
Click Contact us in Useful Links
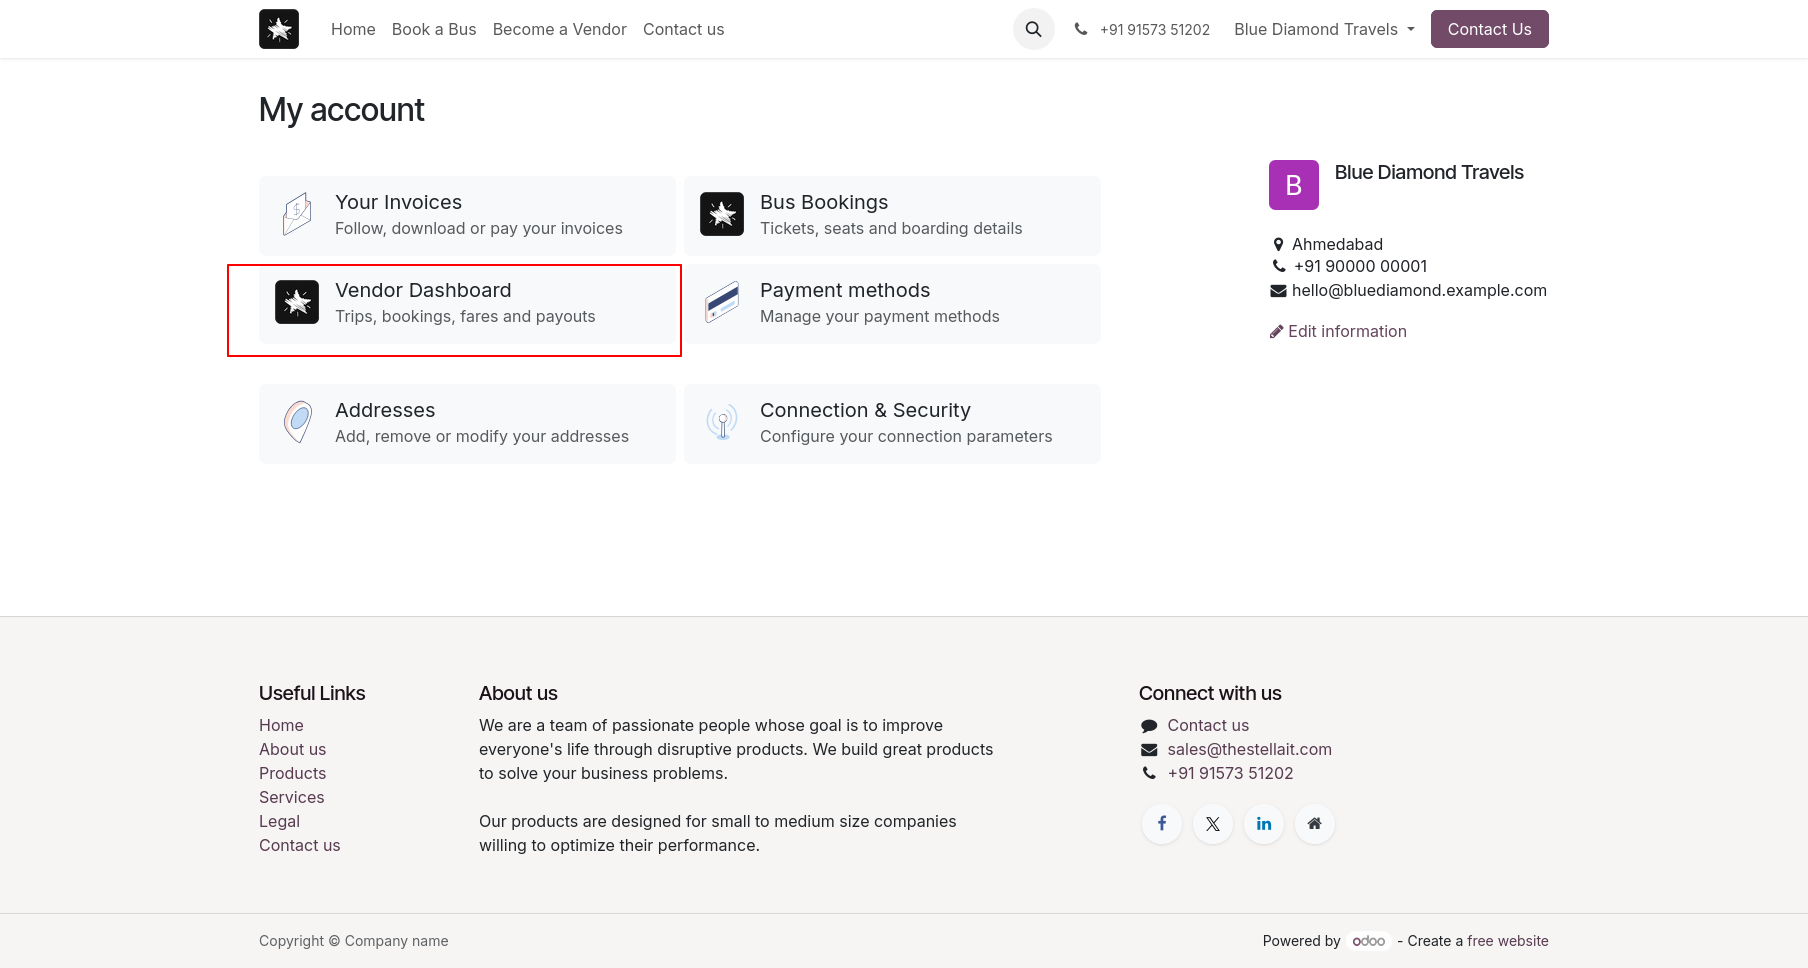(299, 845)
